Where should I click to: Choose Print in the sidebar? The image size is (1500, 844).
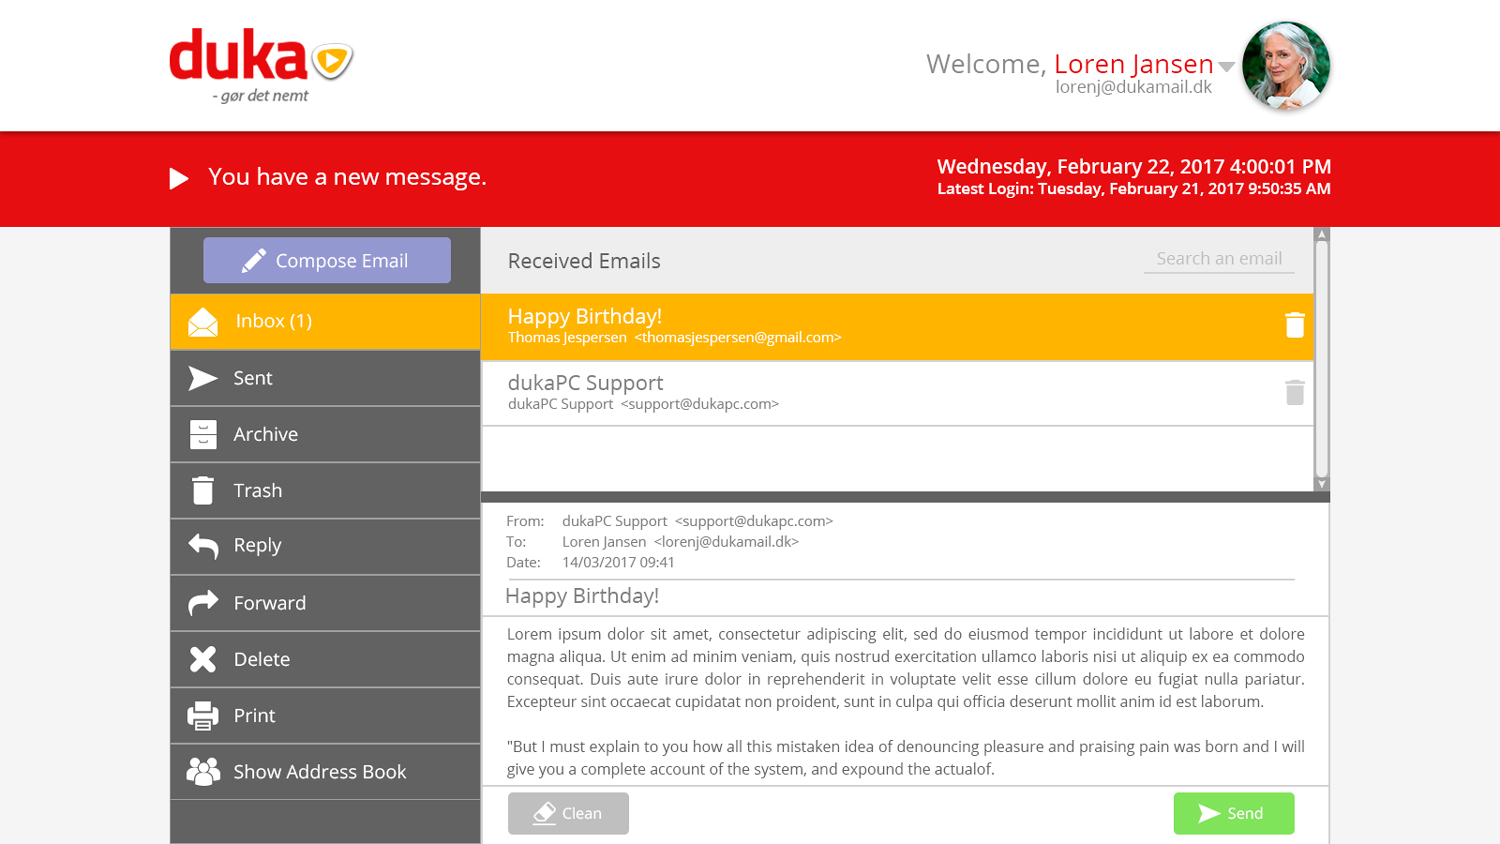click(325, 715)
